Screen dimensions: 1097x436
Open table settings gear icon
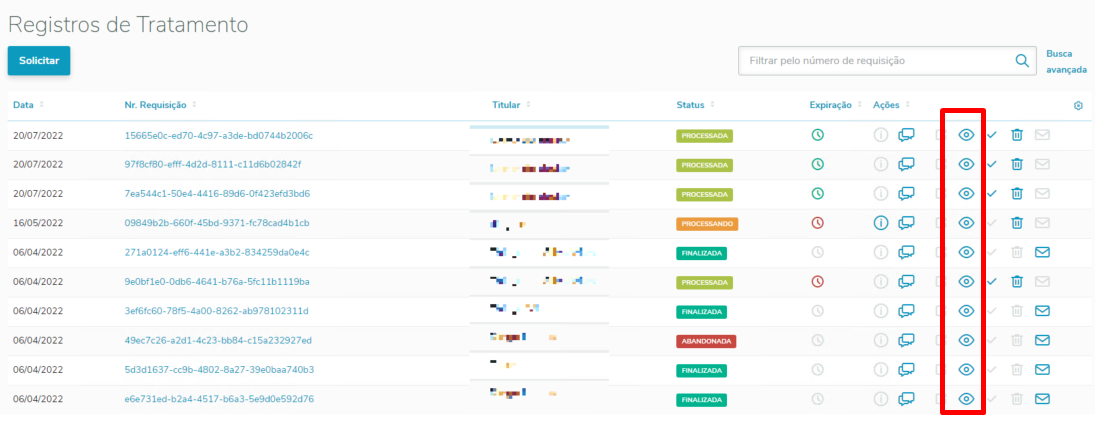tap(1078, 106)
